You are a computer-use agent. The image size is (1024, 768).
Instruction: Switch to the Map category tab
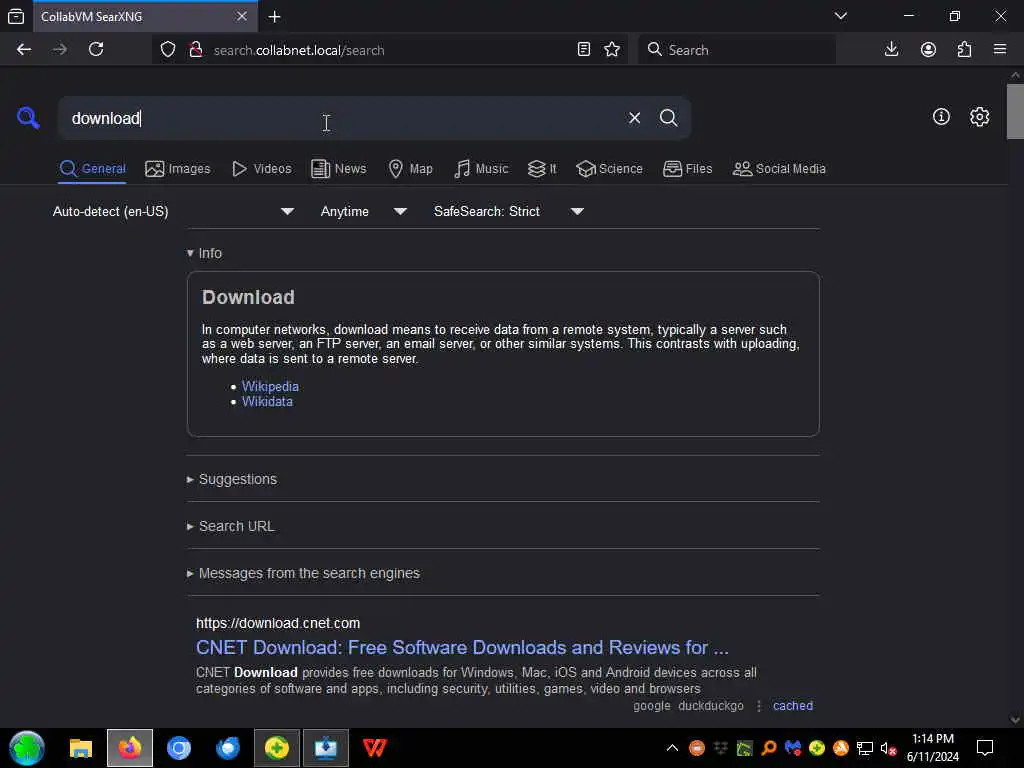[411, 169]
